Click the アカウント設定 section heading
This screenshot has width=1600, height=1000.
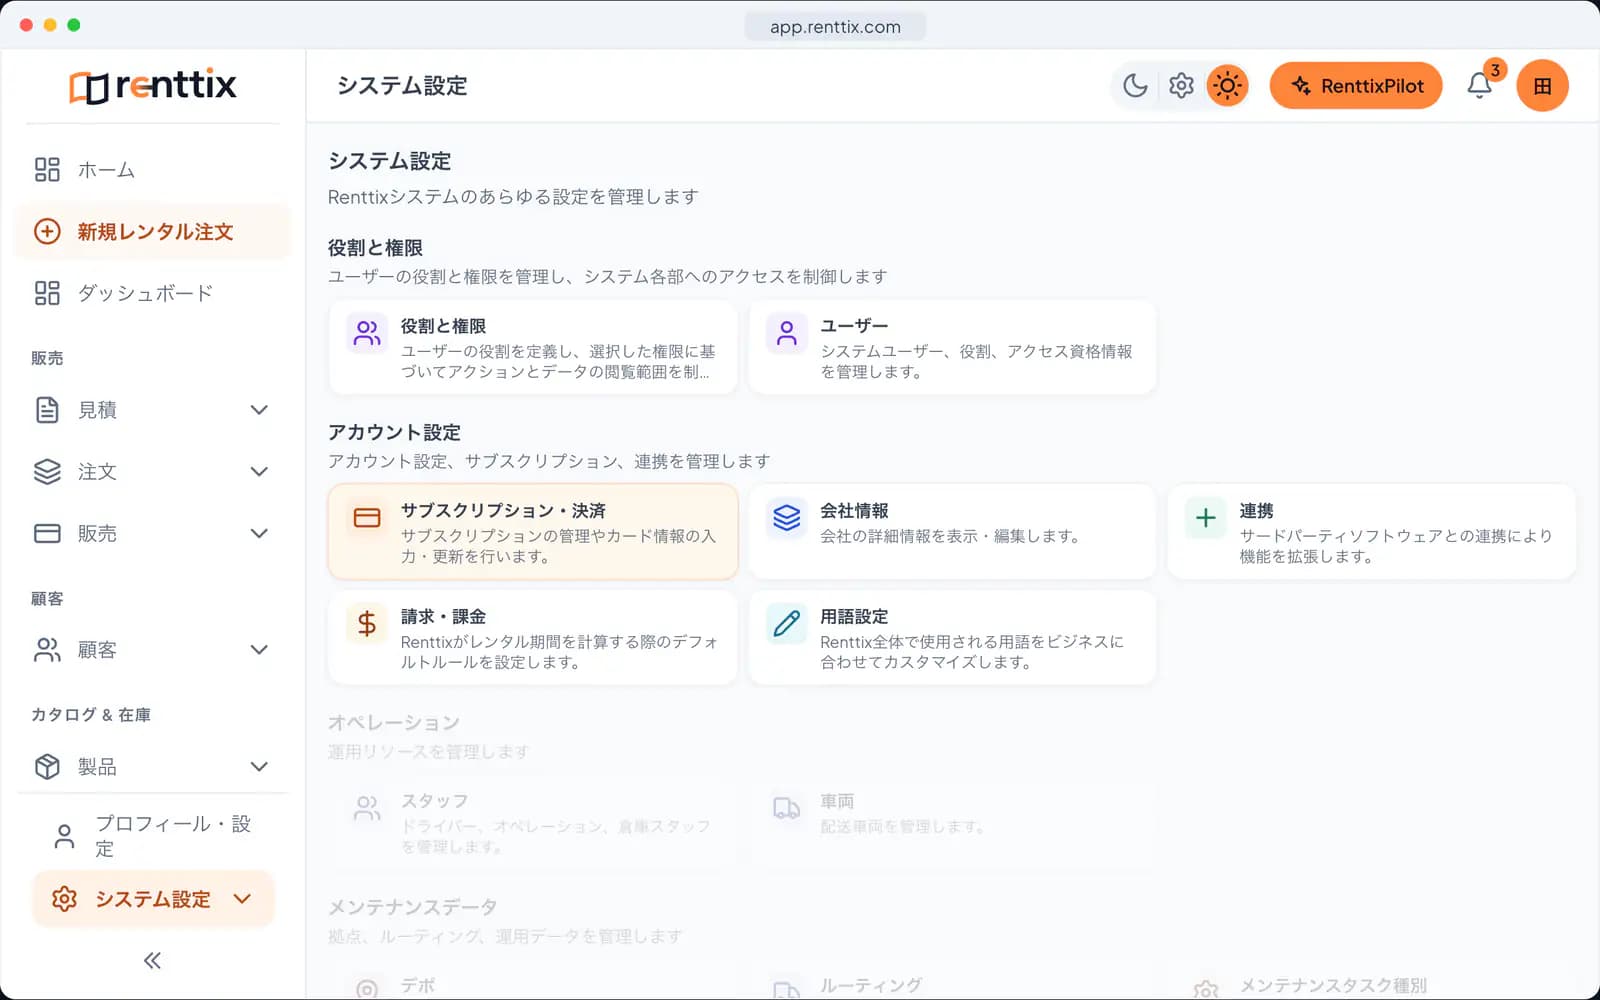[x=394, y=432]
